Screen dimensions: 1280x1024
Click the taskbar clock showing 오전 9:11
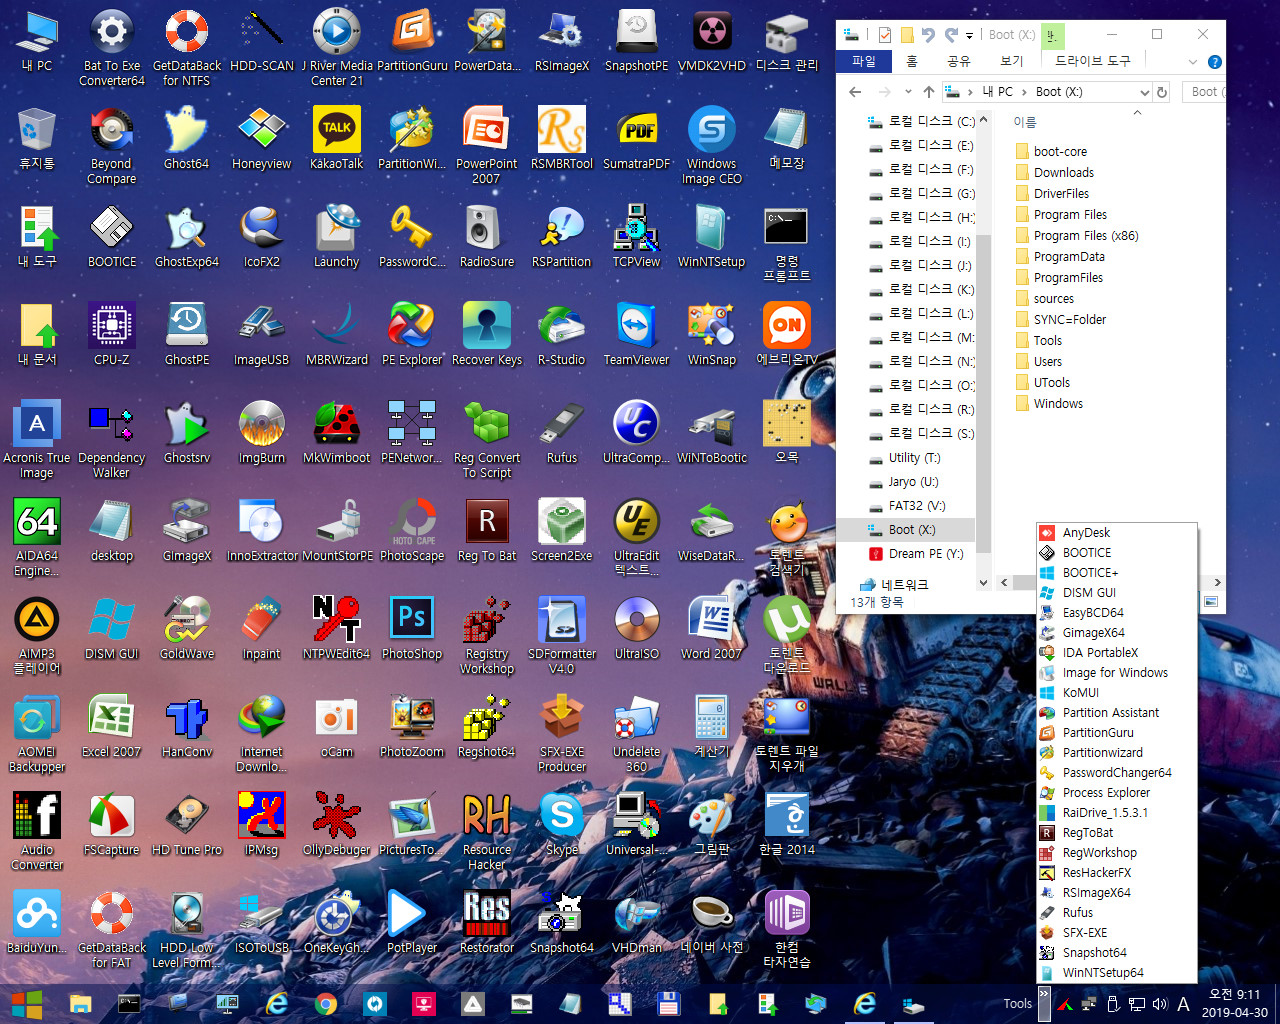(x=1234, y=1004)
